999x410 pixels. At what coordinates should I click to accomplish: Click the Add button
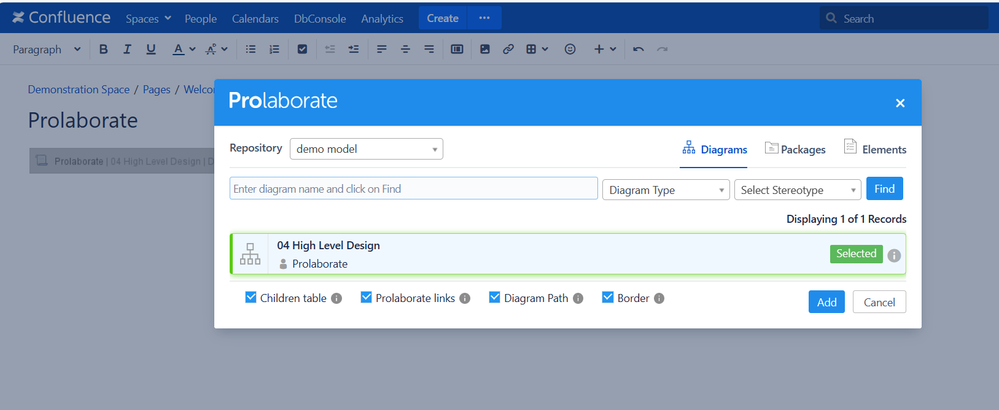pyautogui.click(x=826, y=302)
